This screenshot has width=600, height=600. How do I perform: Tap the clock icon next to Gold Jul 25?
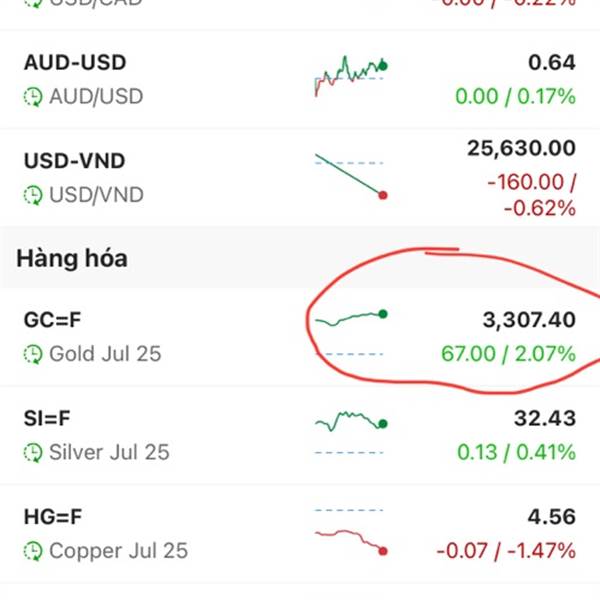coord(33,354)
